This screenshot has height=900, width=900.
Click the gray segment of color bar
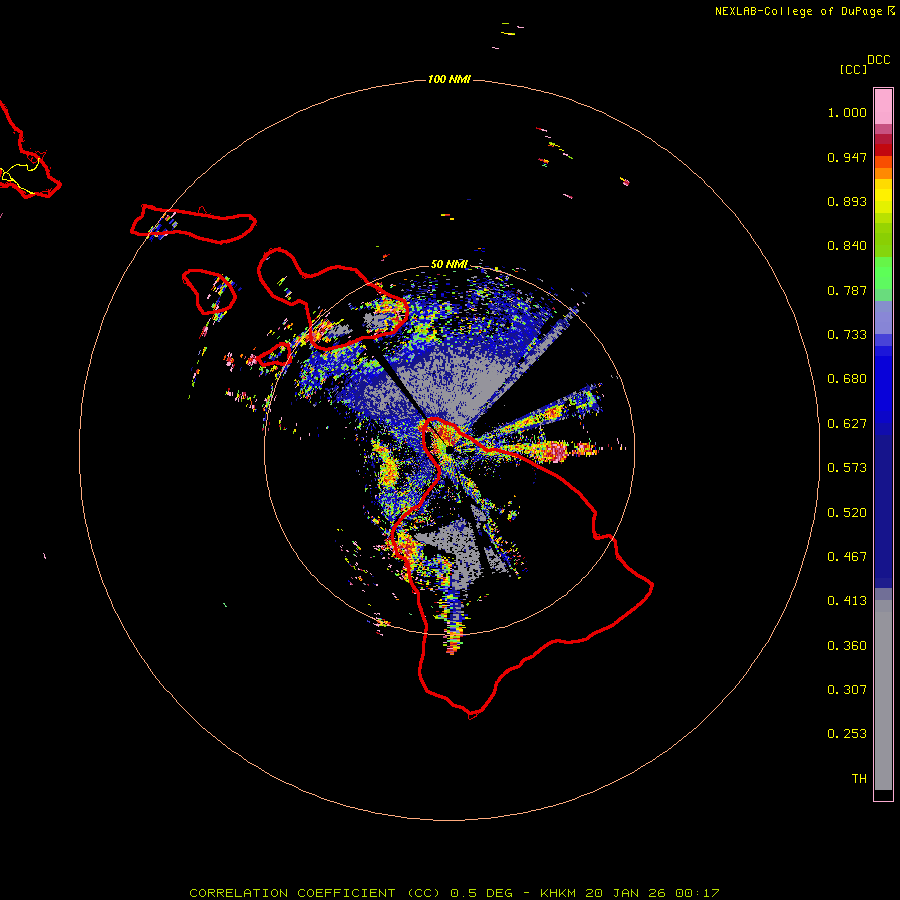click(883, 695)
